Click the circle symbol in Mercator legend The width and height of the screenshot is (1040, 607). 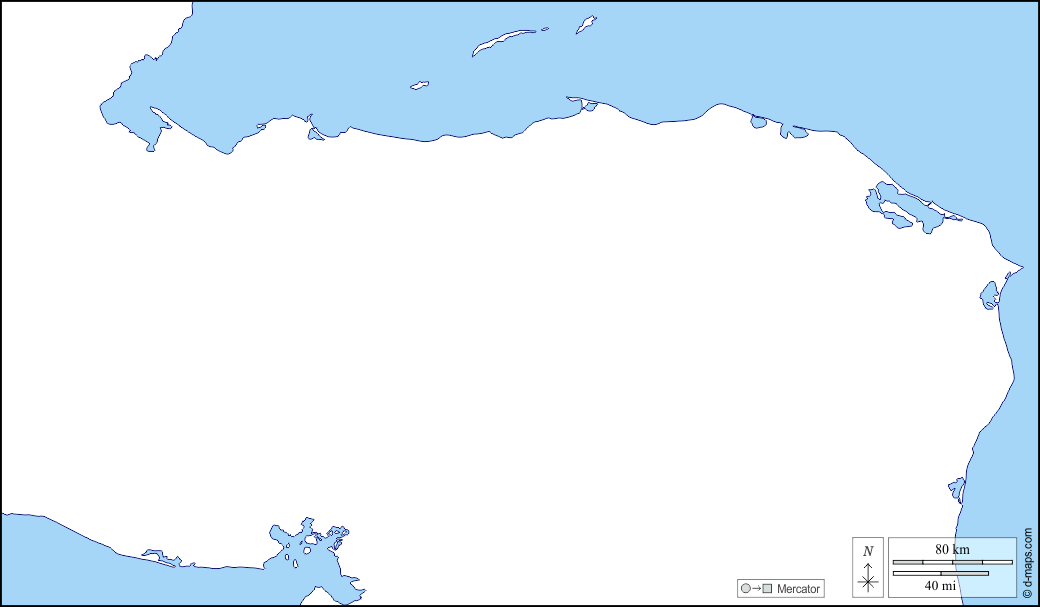point(746,588)
